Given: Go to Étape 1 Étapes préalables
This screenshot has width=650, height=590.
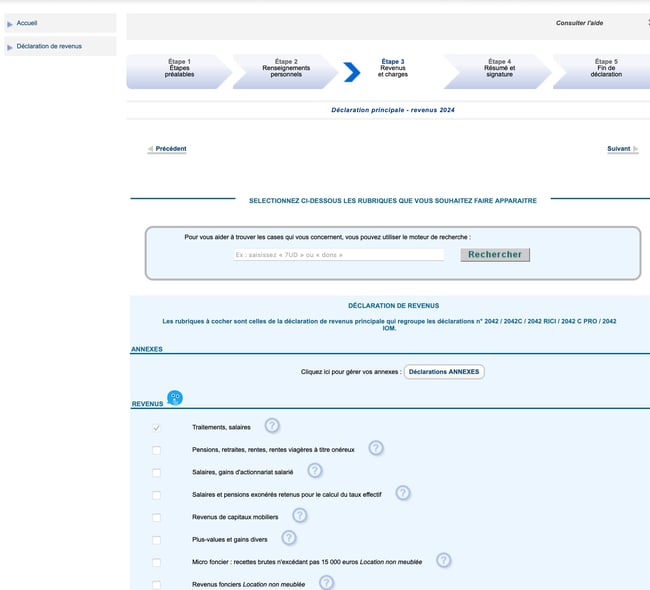Looking at the screenshot, I should point(179,71).
